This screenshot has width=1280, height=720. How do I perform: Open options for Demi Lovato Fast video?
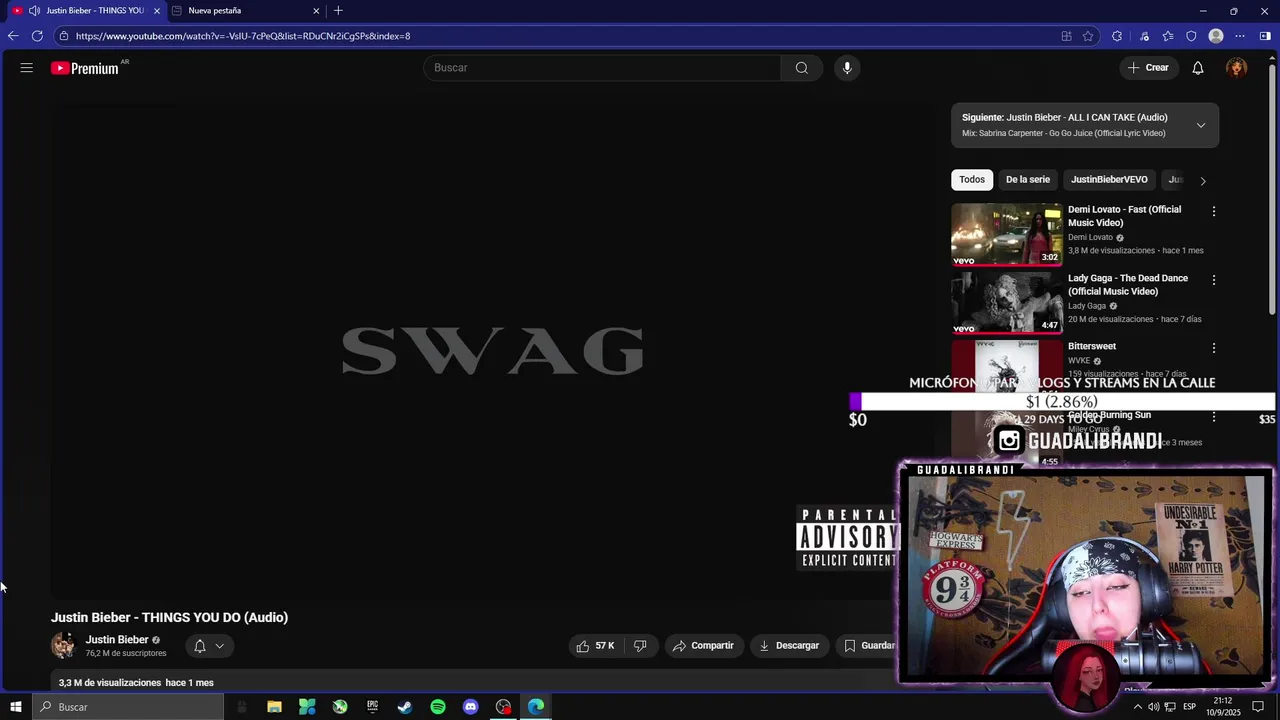click(1214, 211)
